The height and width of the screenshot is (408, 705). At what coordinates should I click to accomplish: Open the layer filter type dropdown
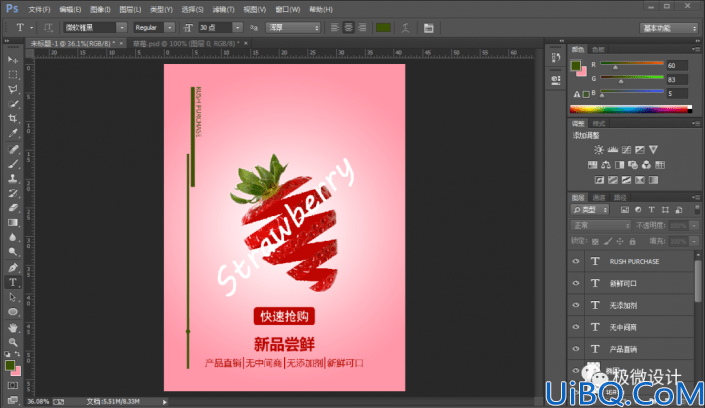coord(590,210)
